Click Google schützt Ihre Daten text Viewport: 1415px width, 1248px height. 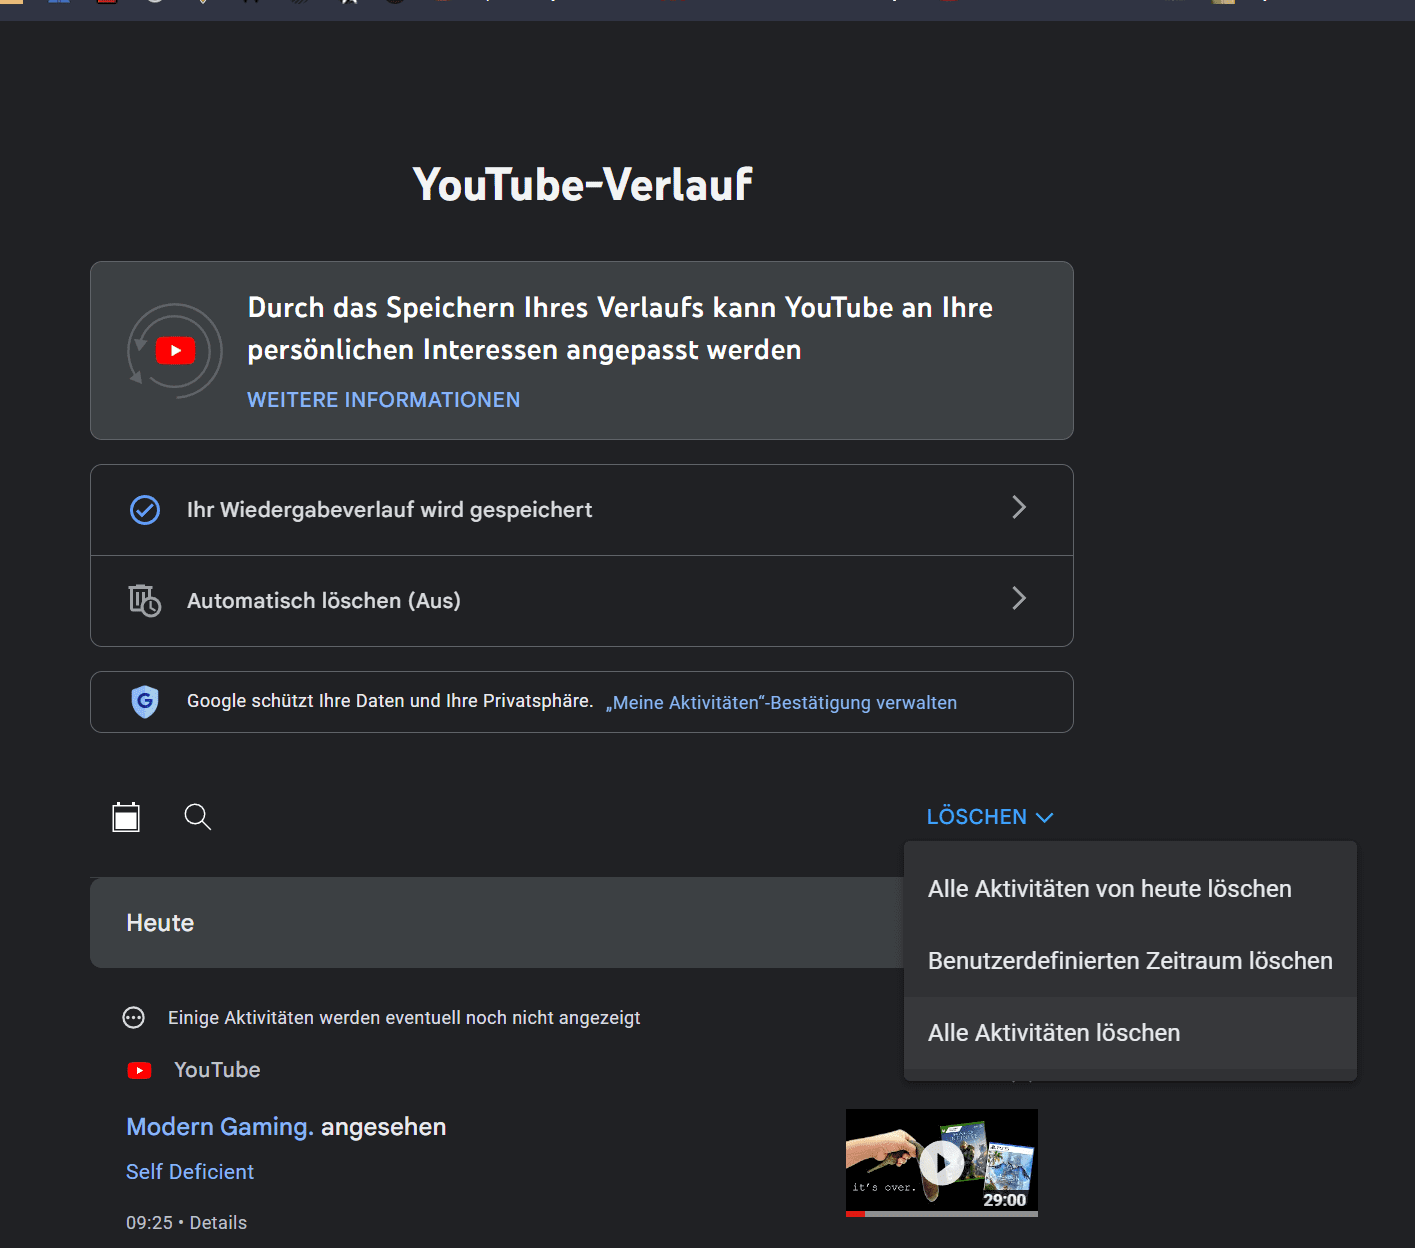[390, 701]
